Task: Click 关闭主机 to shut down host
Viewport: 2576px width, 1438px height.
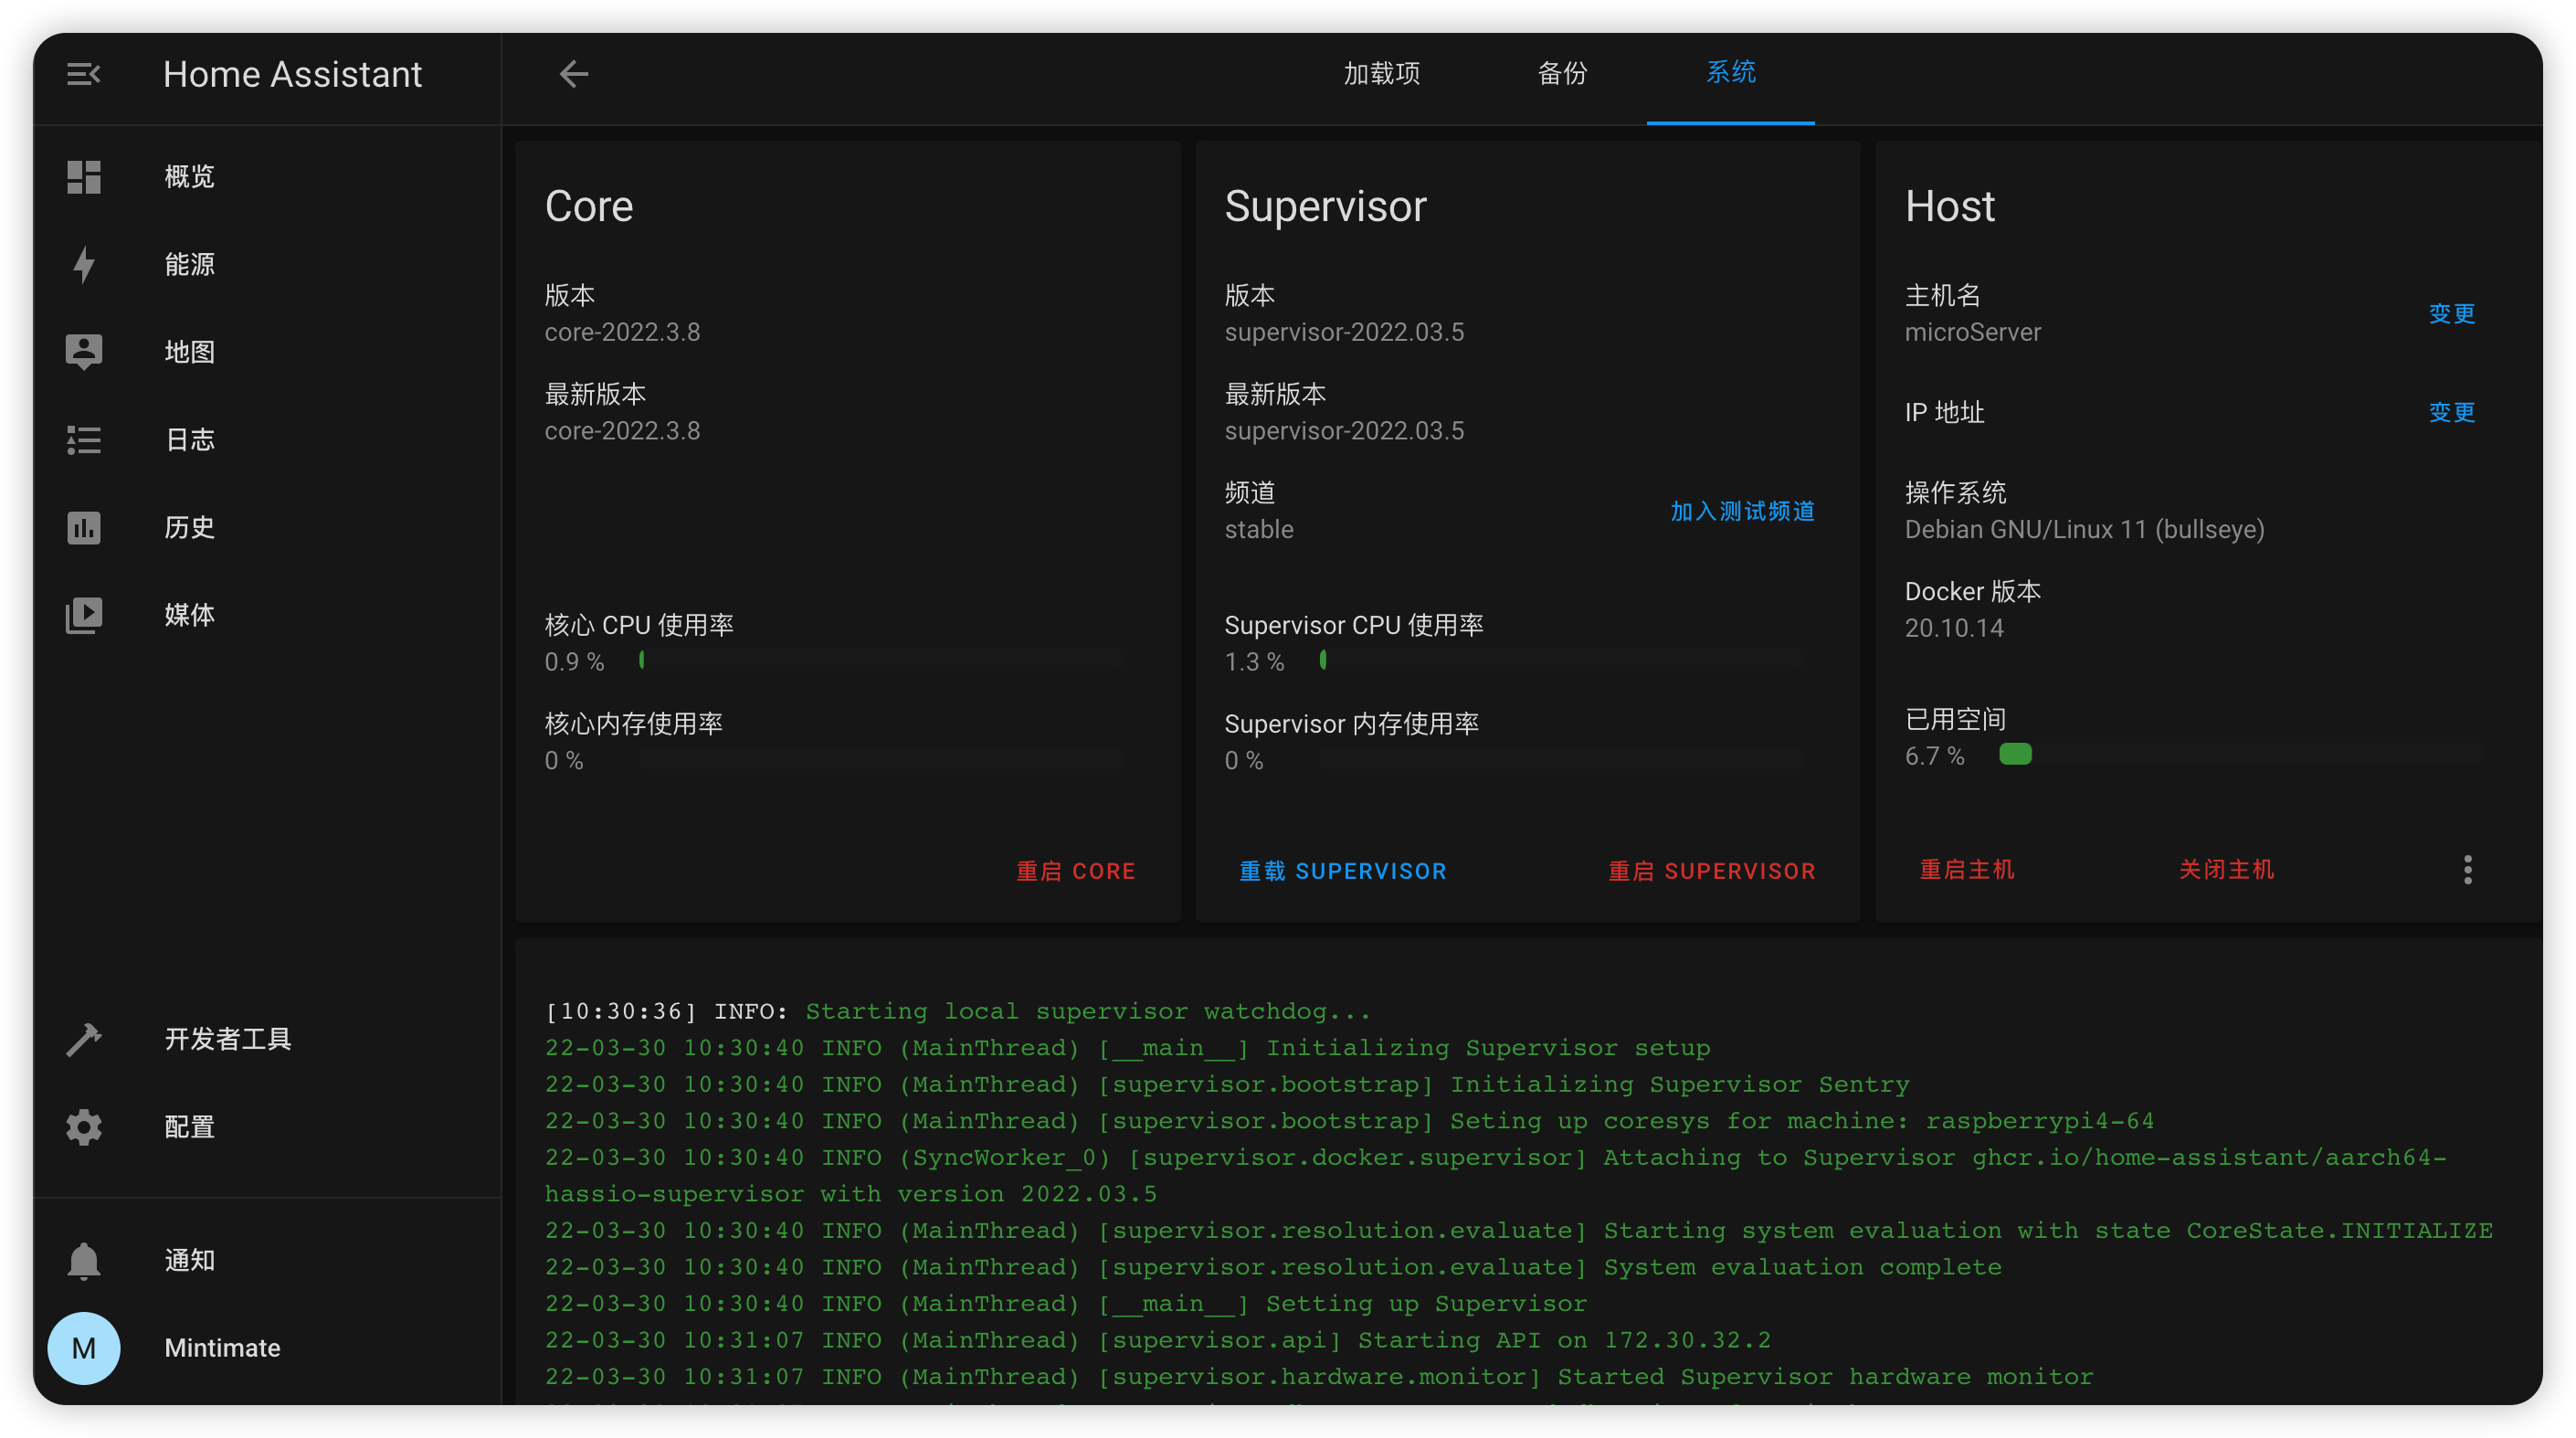Action: pos(2225,870)
